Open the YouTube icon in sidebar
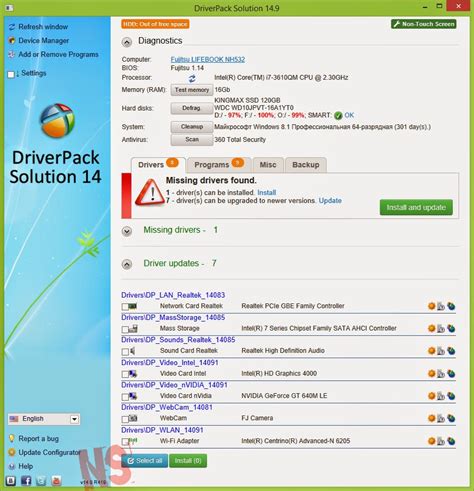Screen dimensions: 474x491 (56, 480)
